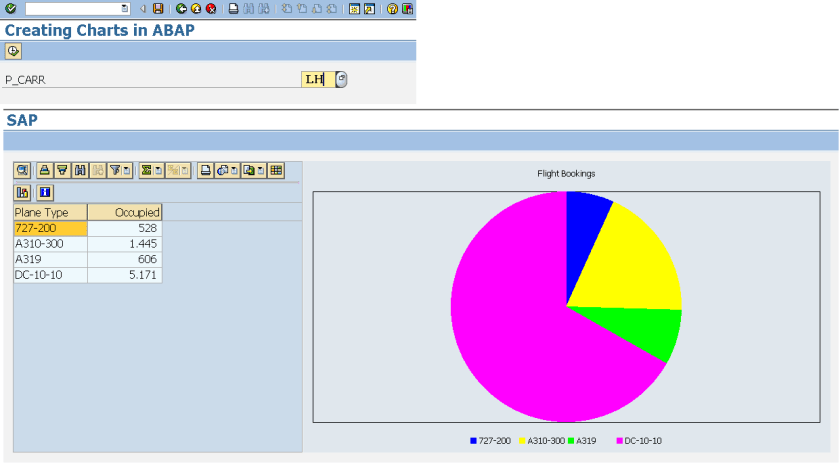Open the ALV Views dropdown arrow

(x=235, y=170)
